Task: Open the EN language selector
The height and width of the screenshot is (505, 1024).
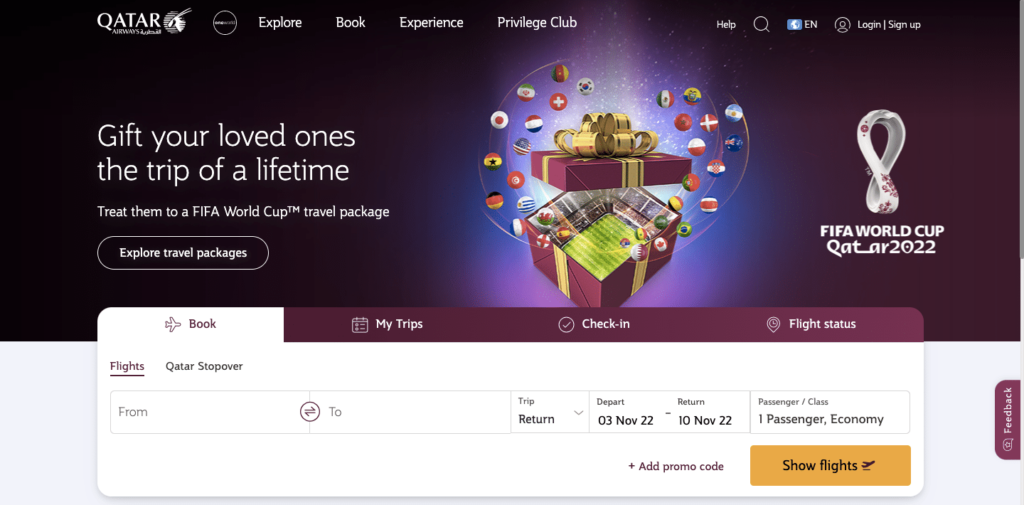Action: tap(811, 24)
